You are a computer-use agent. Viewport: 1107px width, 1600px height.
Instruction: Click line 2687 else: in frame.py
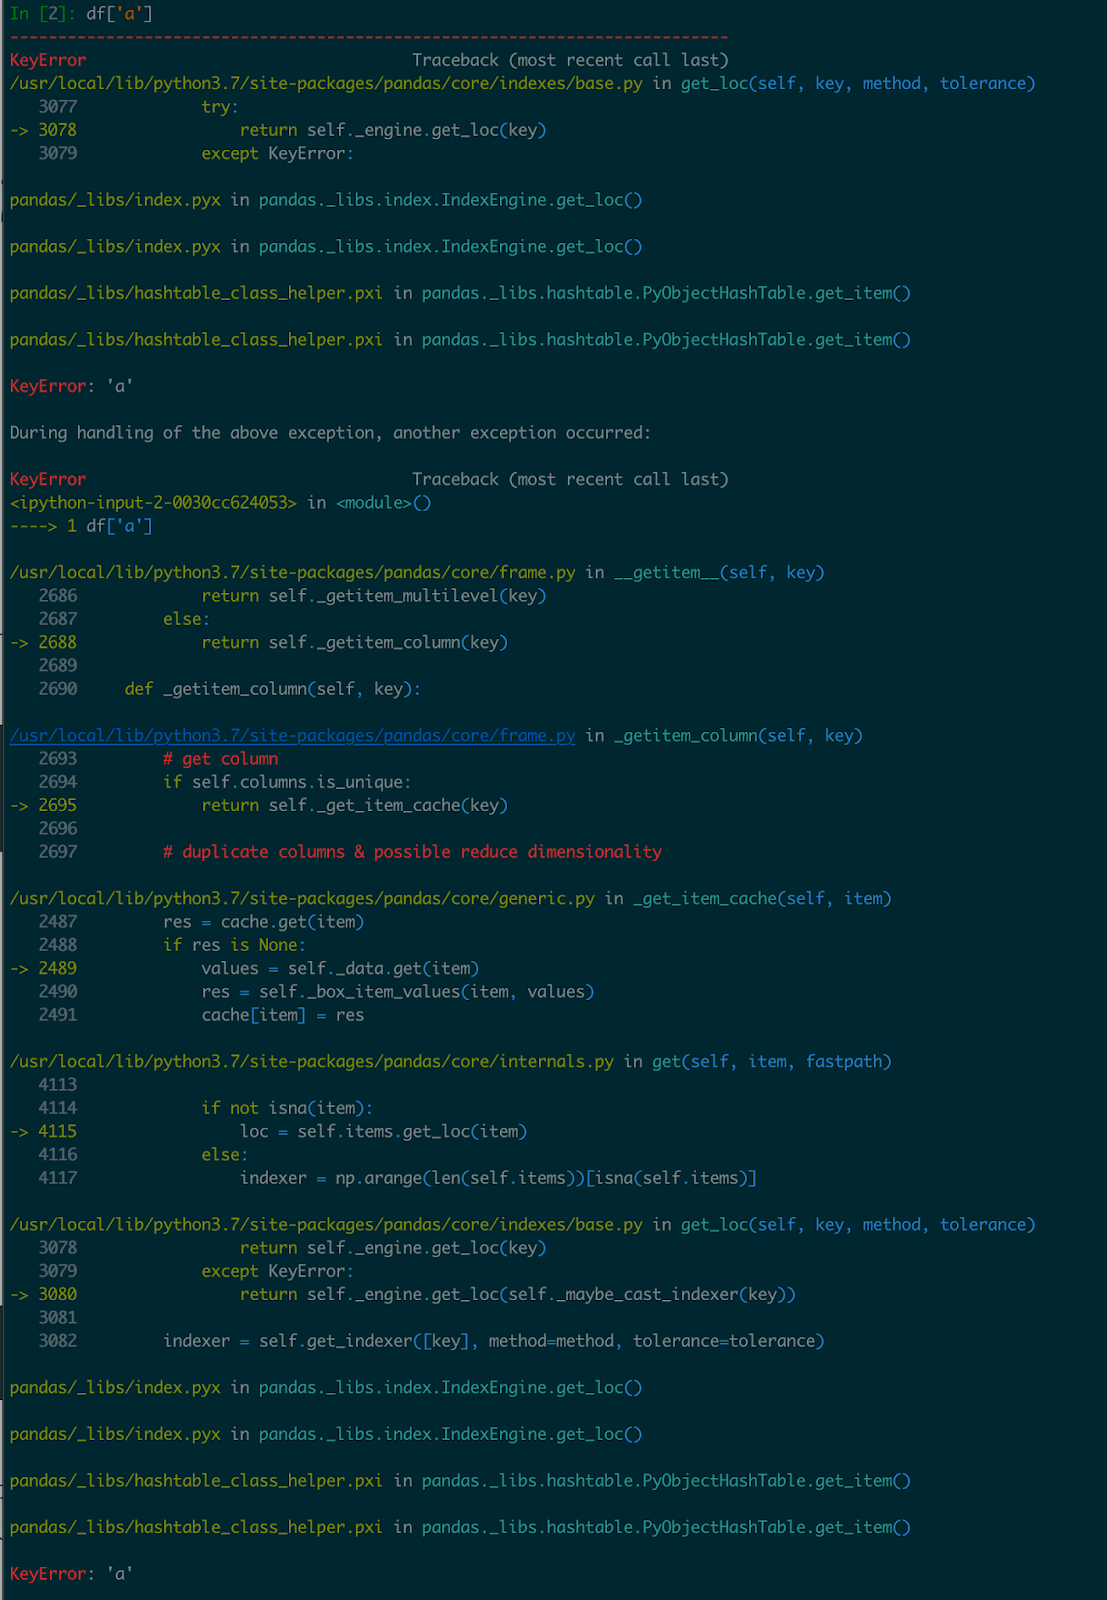click(x=124, y=619)
